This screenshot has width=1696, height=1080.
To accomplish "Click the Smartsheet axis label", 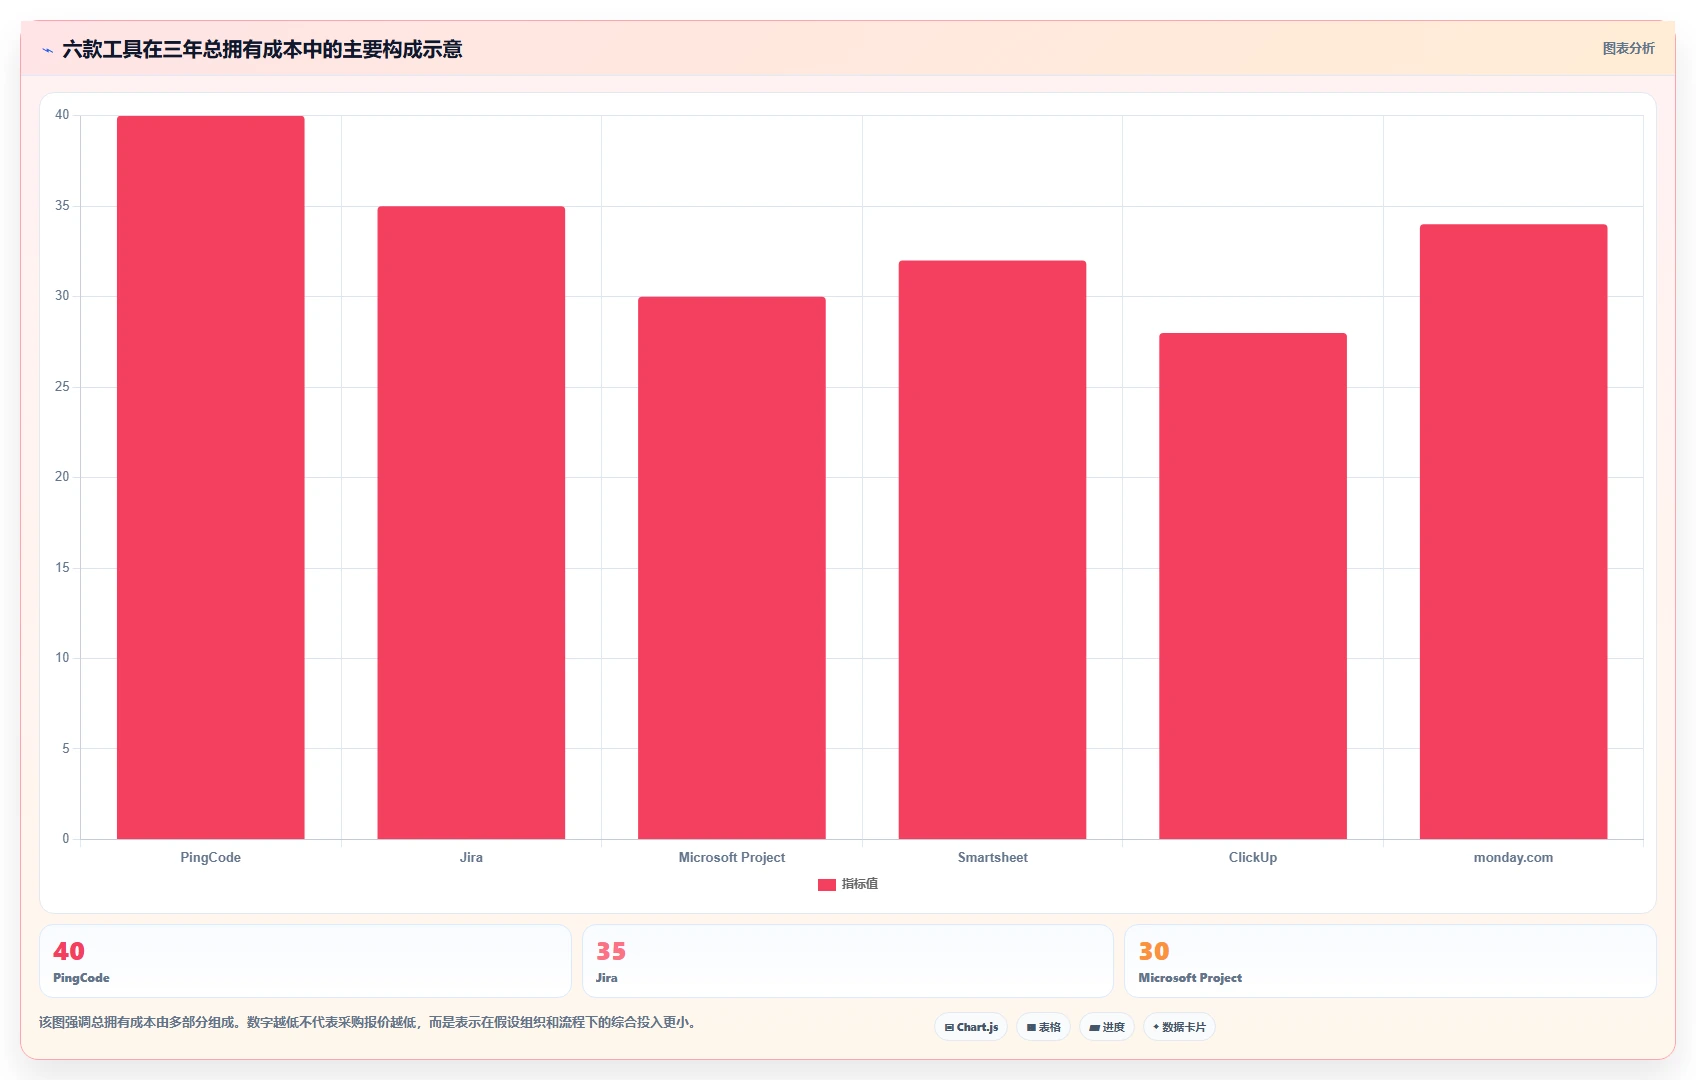I will click(992, 857).
